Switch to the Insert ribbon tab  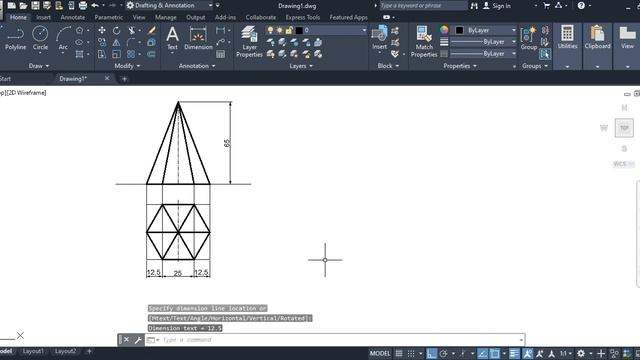(x=43, y=17)
